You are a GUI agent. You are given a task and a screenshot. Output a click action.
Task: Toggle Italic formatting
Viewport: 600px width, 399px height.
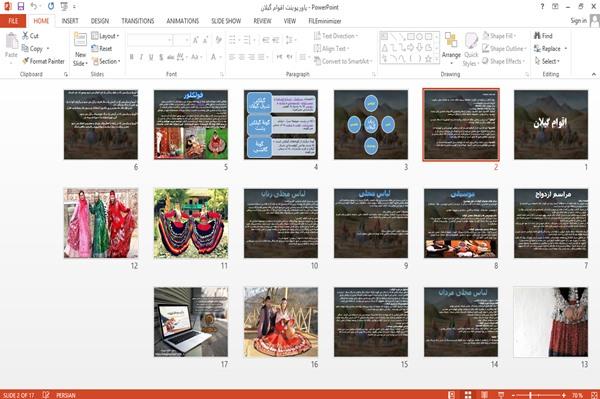click(x=141, y=57)
